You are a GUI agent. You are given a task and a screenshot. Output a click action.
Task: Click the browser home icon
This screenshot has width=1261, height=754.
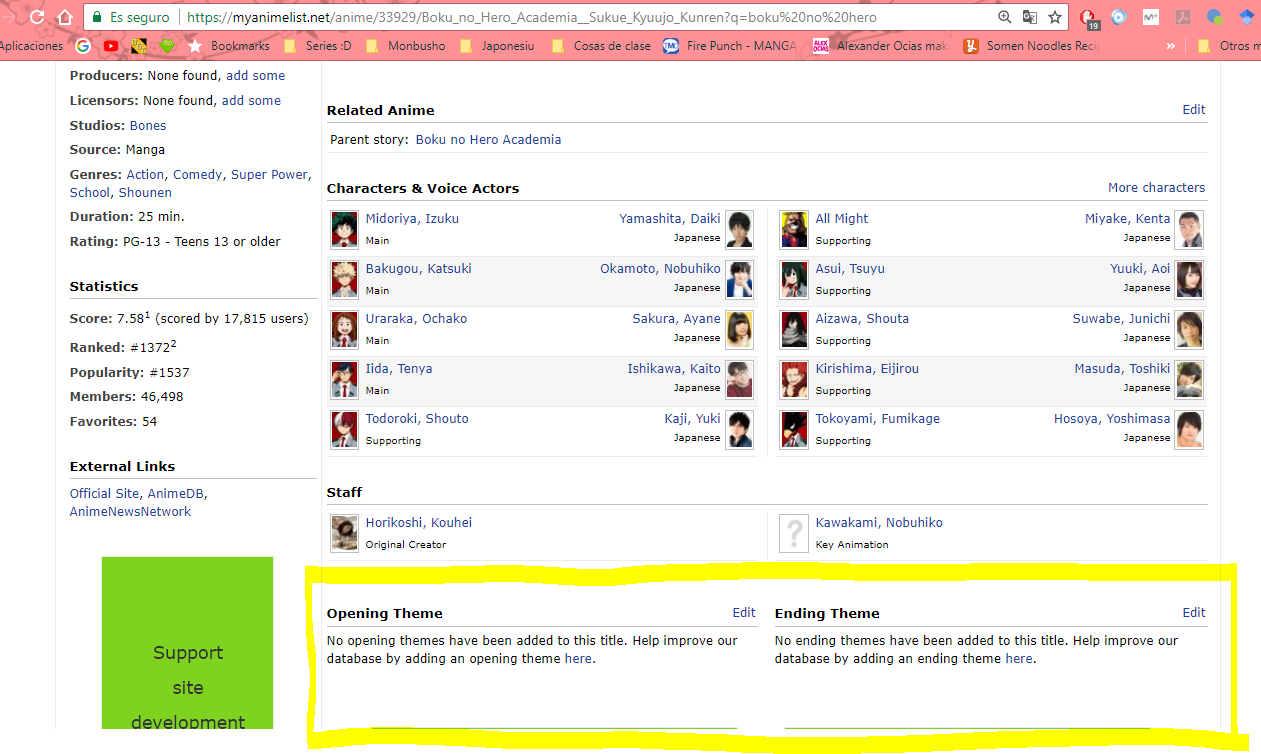tap(65, 17)
